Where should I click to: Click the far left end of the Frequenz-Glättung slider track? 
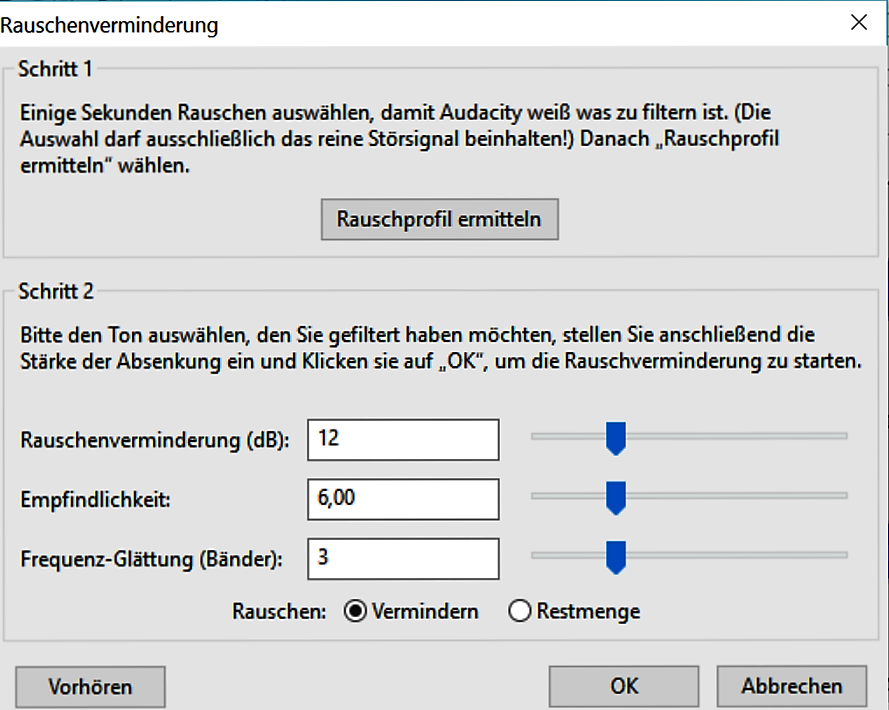click(535, 555)
